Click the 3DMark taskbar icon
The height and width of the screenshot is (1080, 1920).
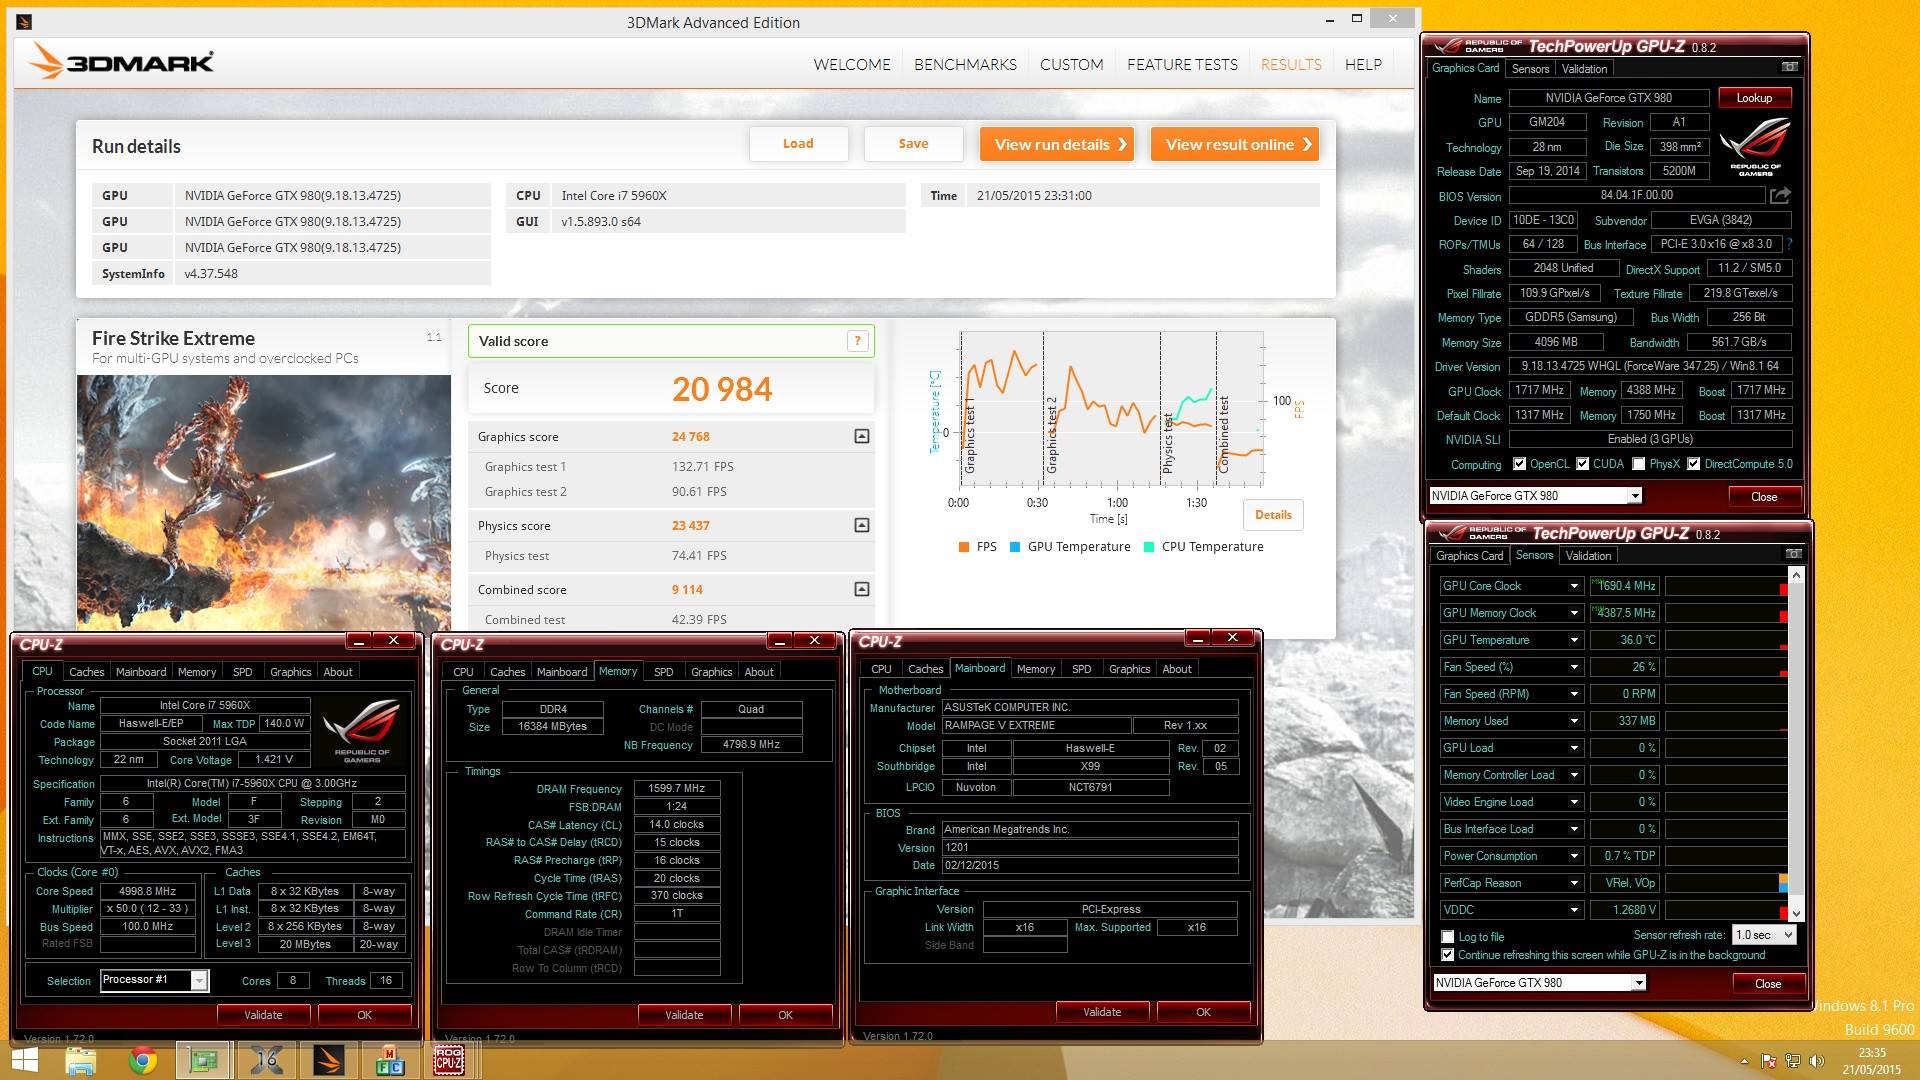tap(329, 1061)
